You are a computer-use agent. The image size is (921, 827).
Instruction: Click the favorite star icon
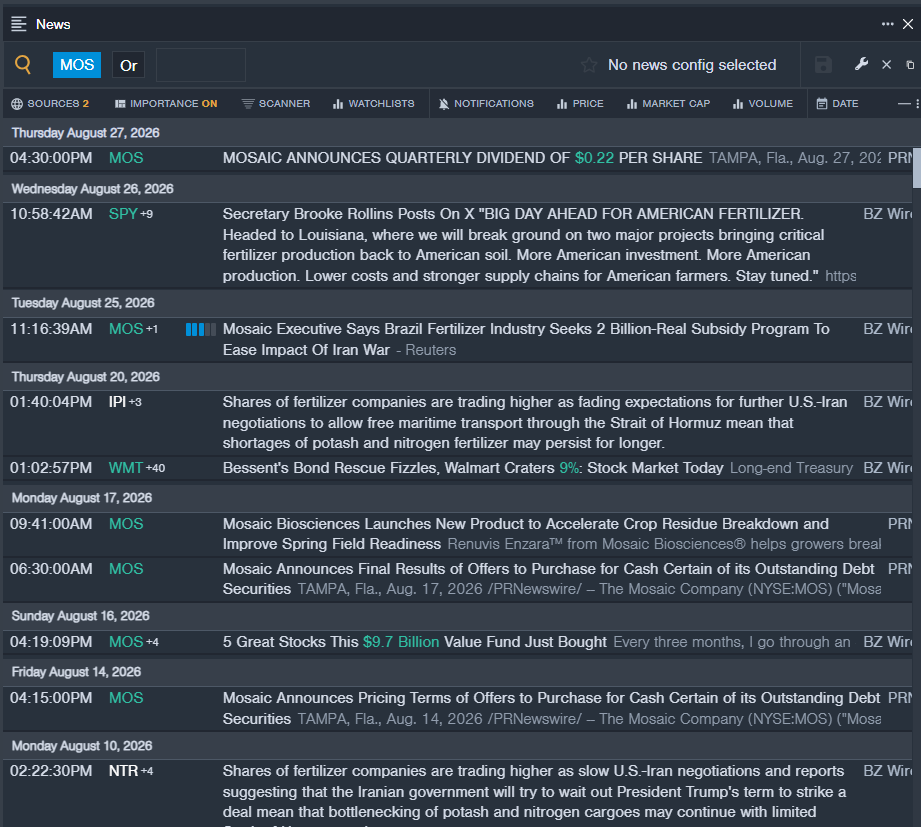click(589, 65)
